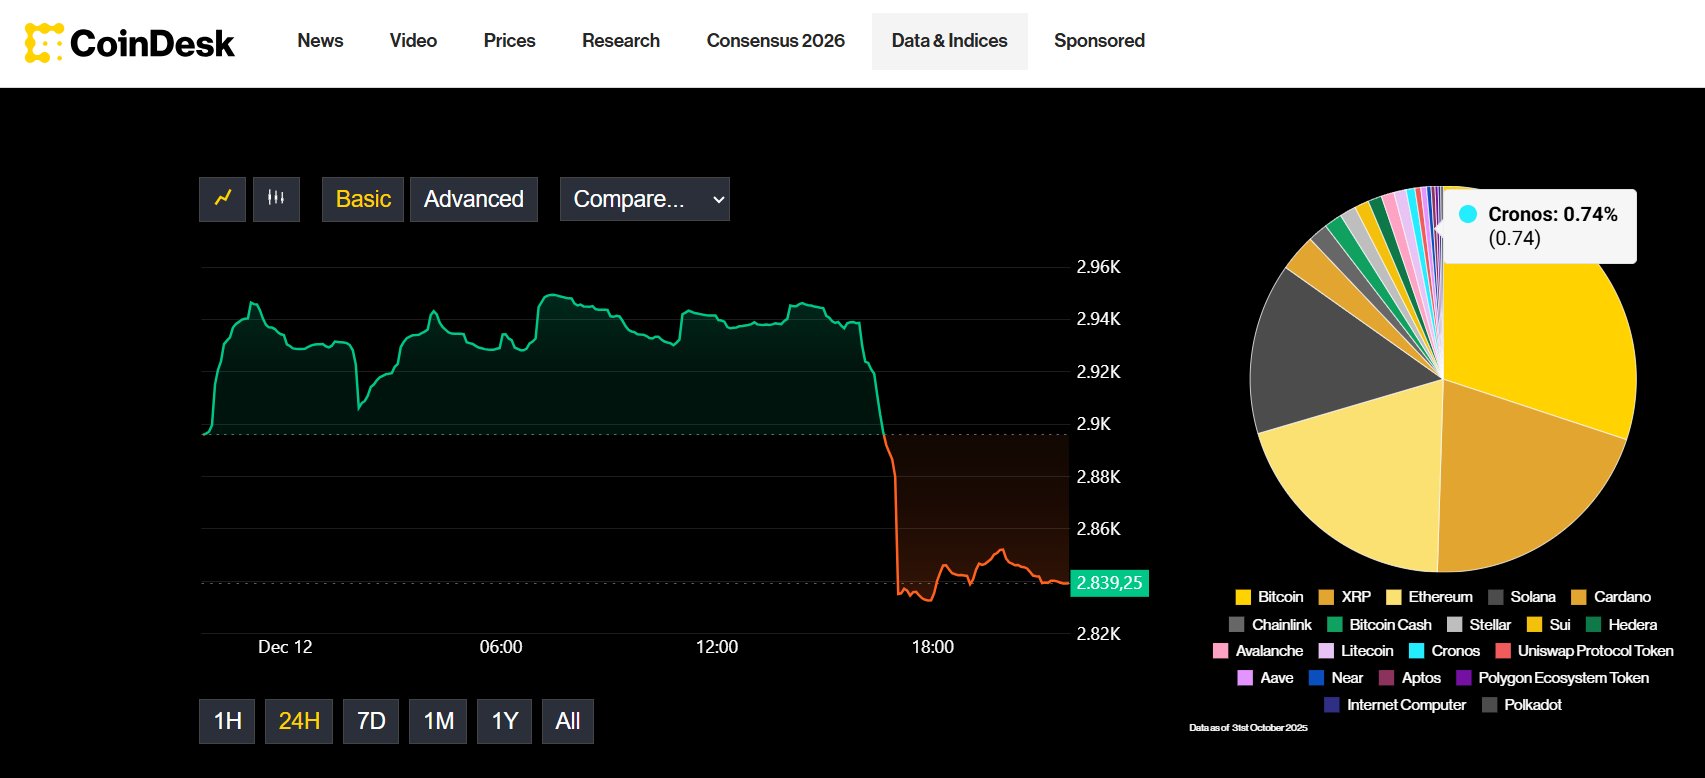
Task: Expand the Data & Indices menu
Action: (x=949, y=41)
